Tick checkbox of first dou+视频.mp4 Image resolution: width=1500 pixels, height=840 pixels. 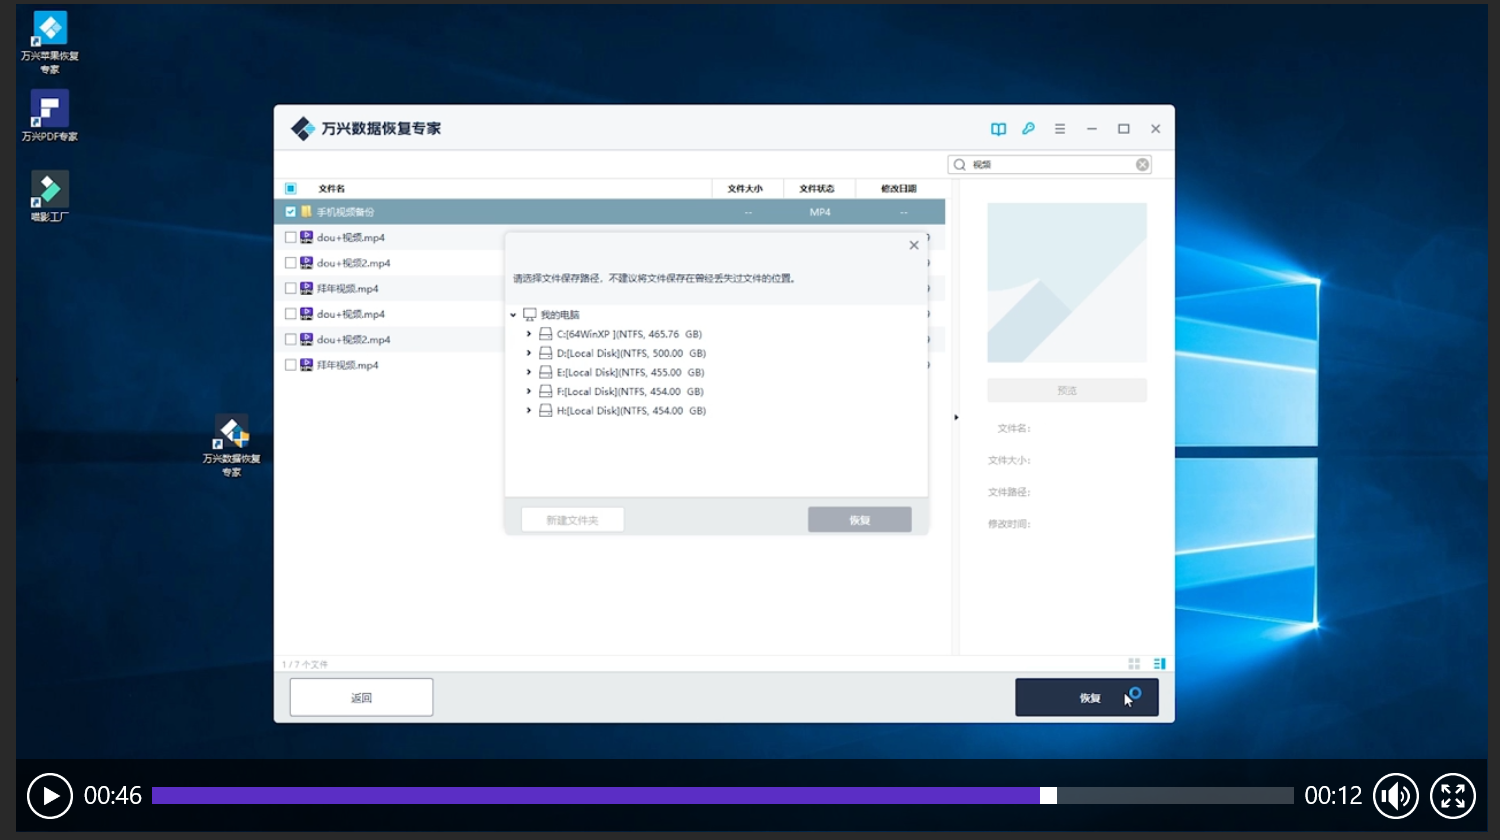click(291, 238)
